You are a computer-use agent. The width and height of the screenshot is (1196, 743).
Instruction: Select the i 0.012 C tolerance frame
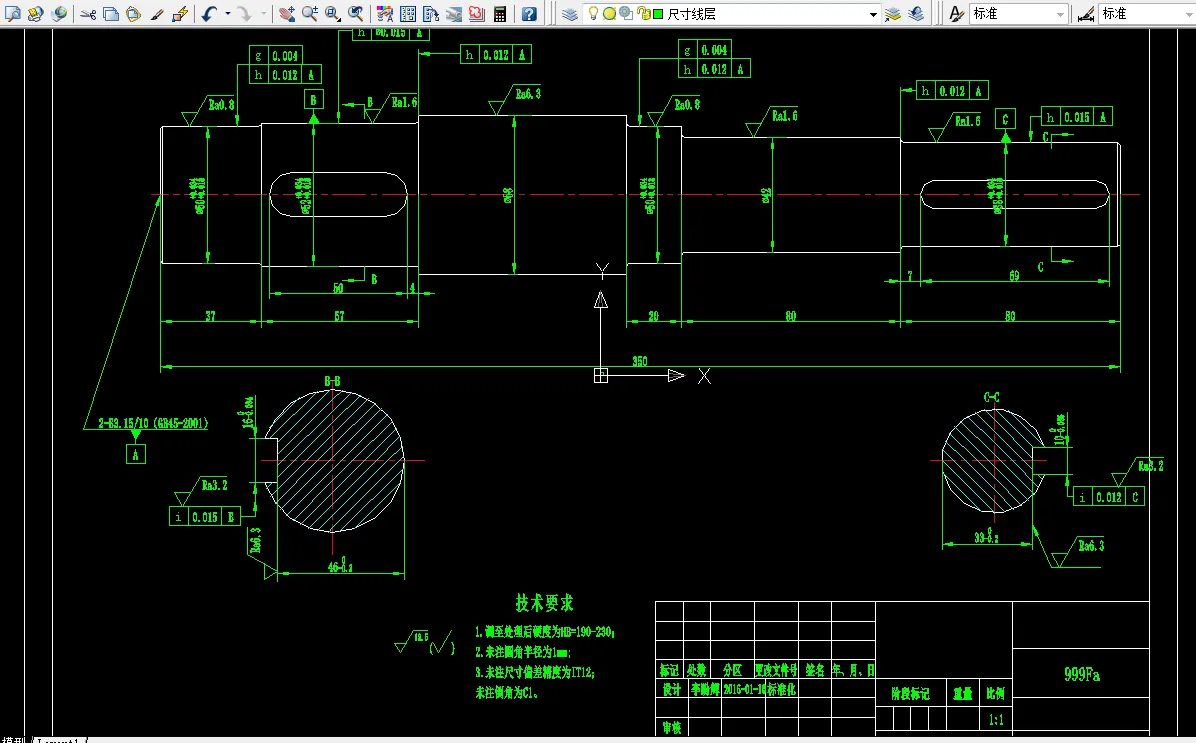click(x=1108, y=497)
